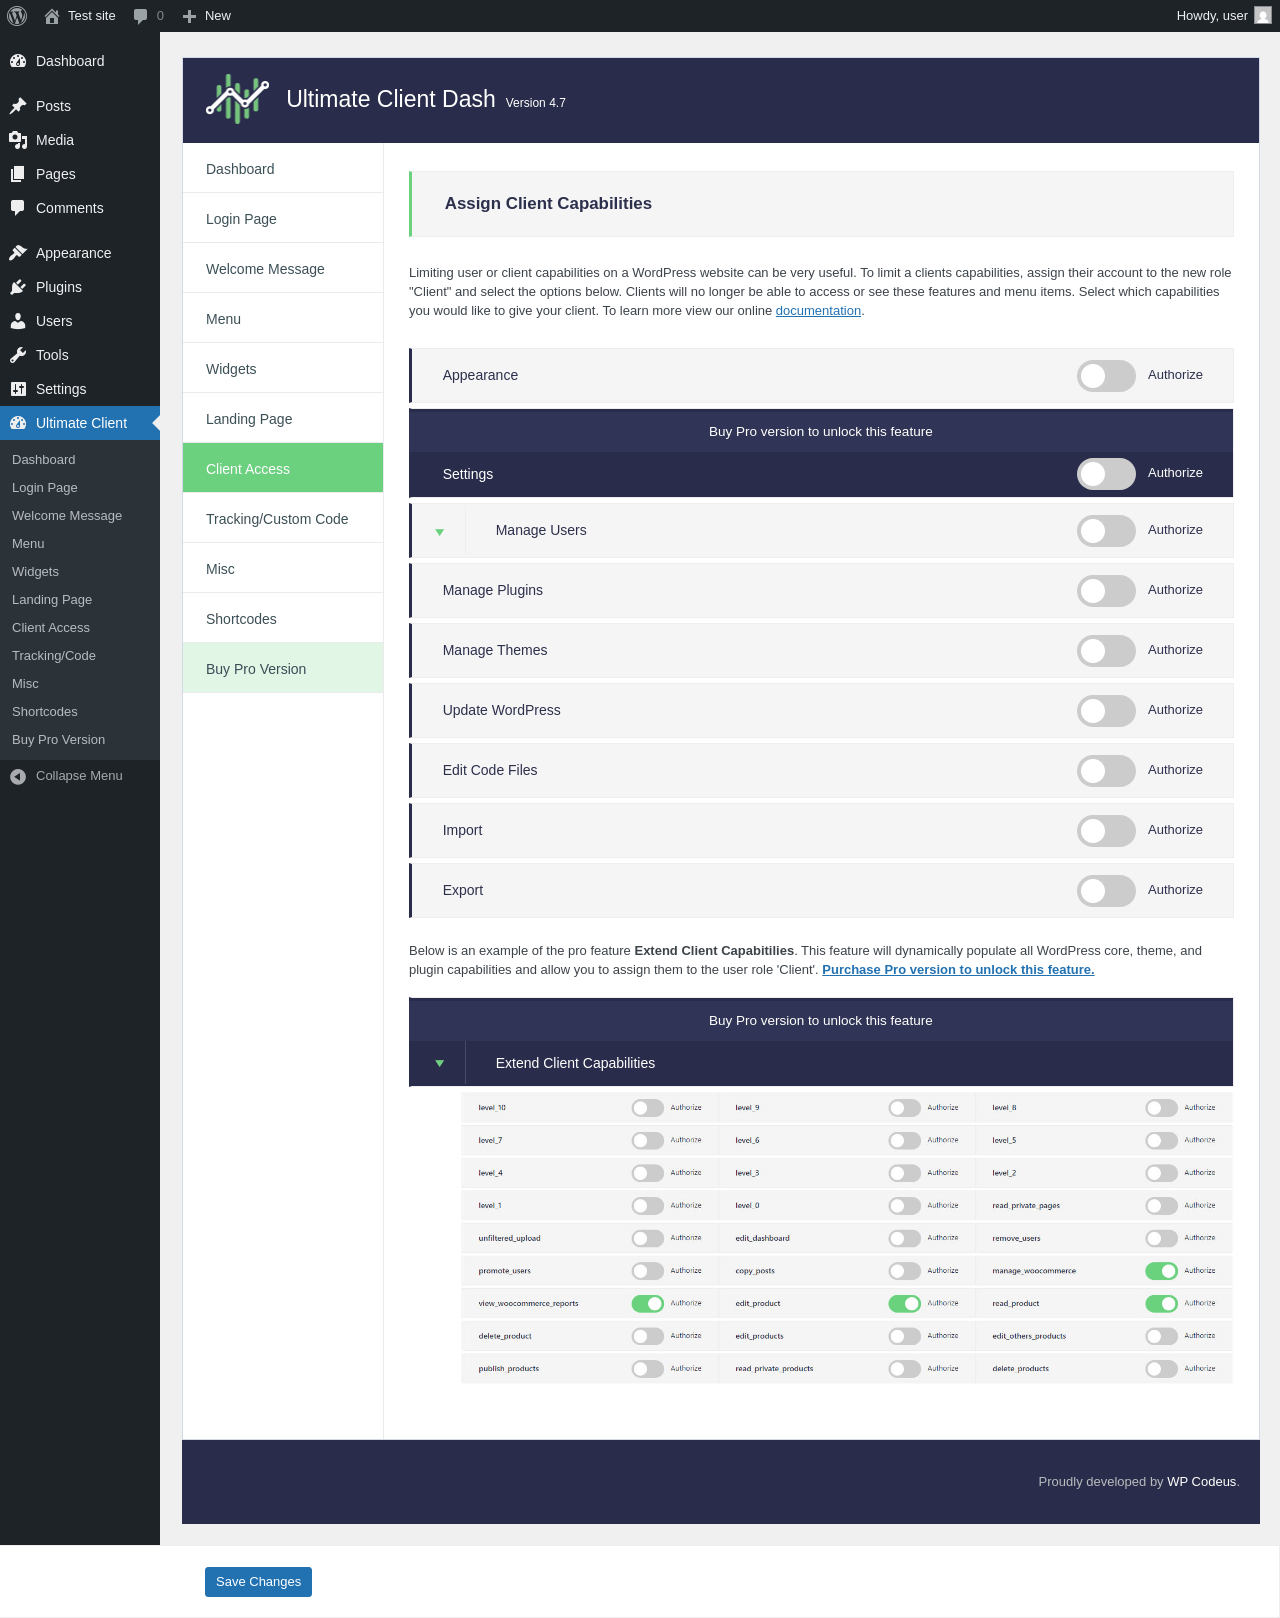
Task: Click the Test site link in admin bar
Action: [x=80, y=16]
